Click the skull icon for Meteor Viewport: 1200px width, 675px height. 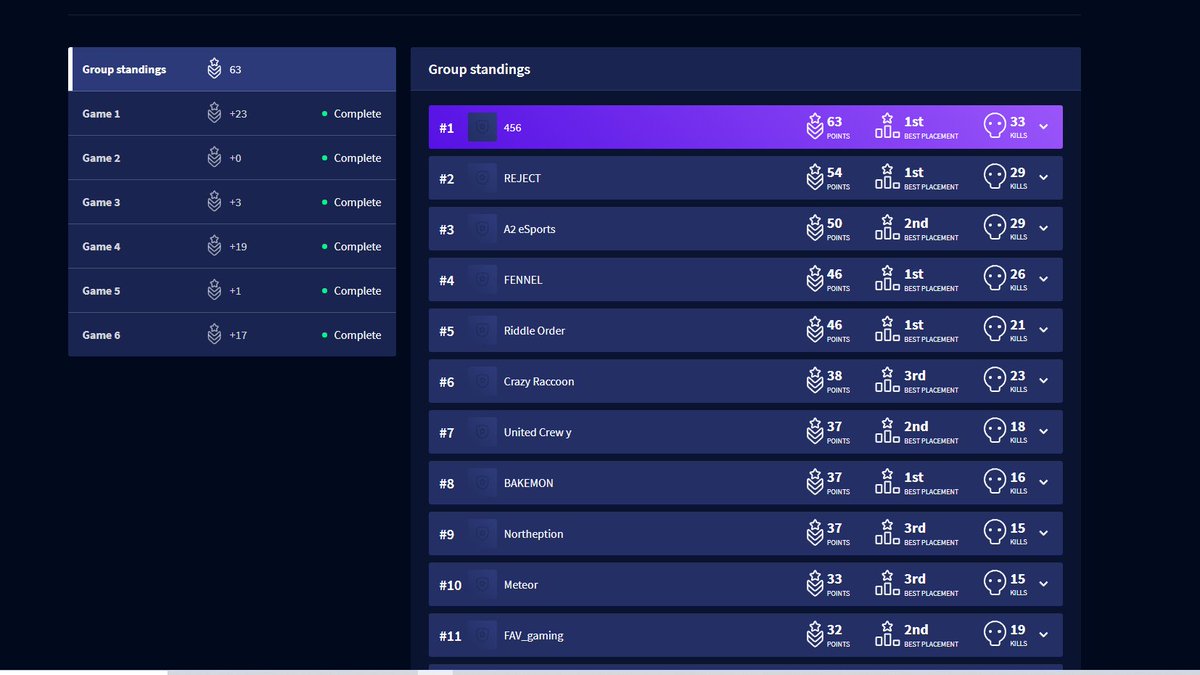click(994, 585)
